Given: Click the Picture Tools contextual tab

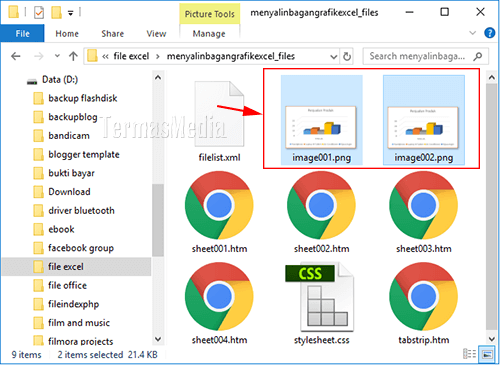Looking at the screenshot, I should (x=210, y=14).
